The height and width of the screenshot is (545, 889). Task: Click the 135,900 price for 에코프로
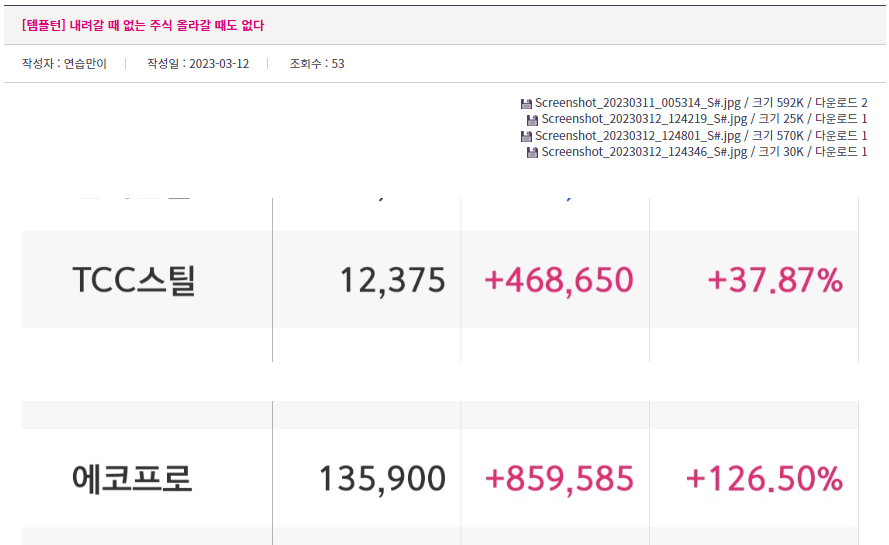click(382, 479)
